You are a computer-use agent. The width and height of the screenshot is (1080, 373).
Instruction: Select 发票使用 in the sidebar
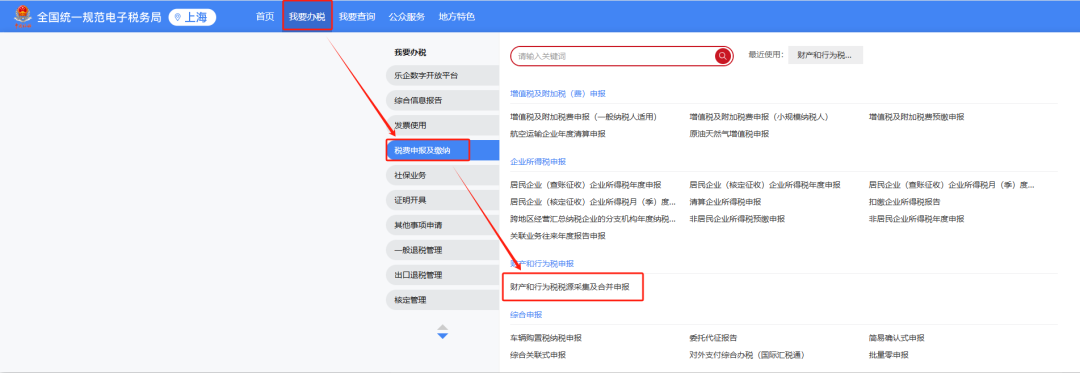coord(442,125)
